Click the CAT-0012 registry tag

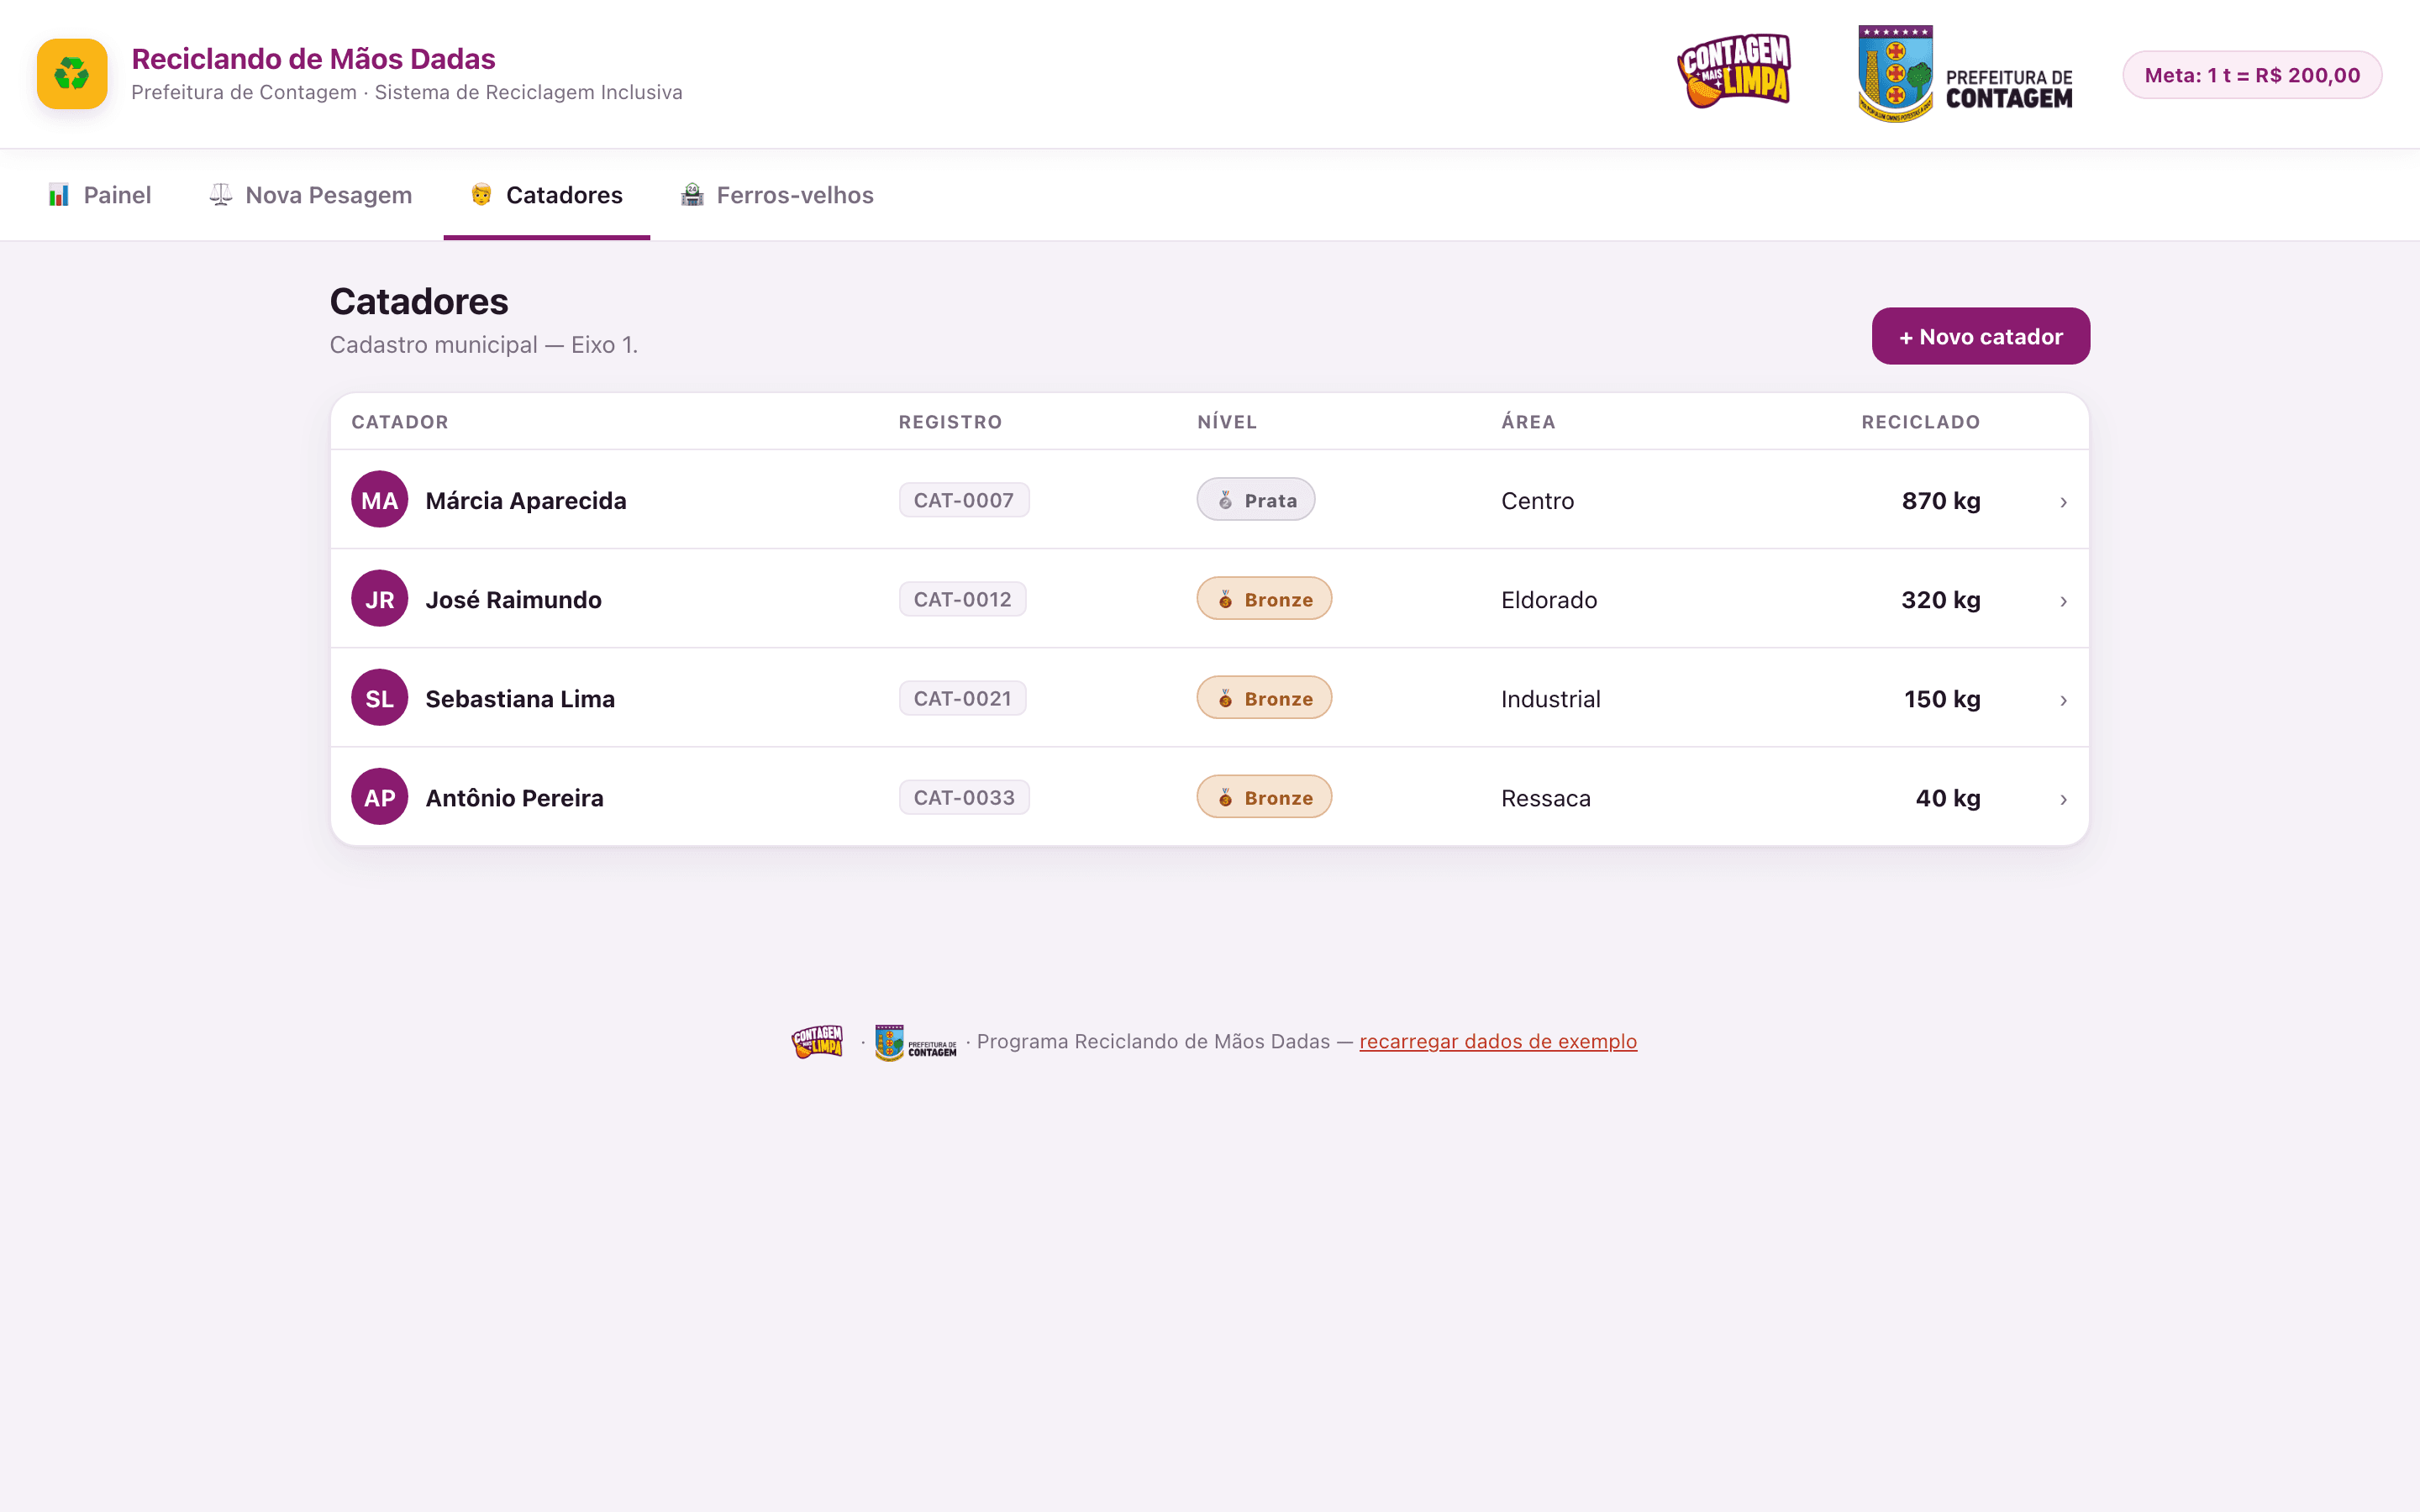[x=962, y=599]
